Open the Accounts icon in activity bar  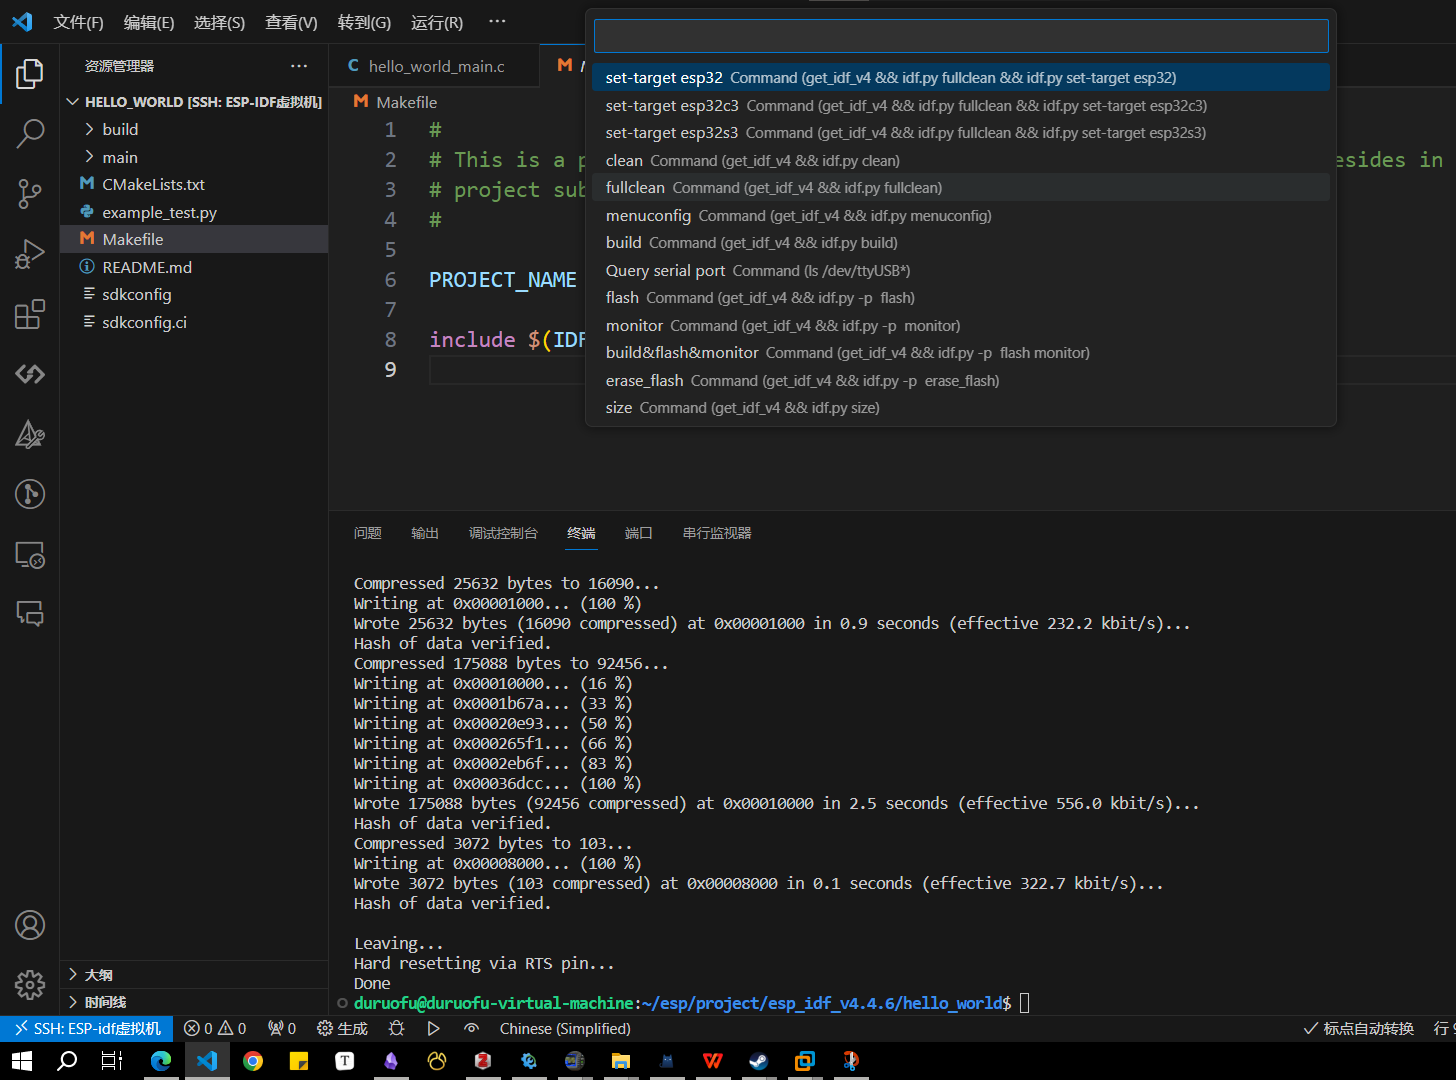[30, 925]
